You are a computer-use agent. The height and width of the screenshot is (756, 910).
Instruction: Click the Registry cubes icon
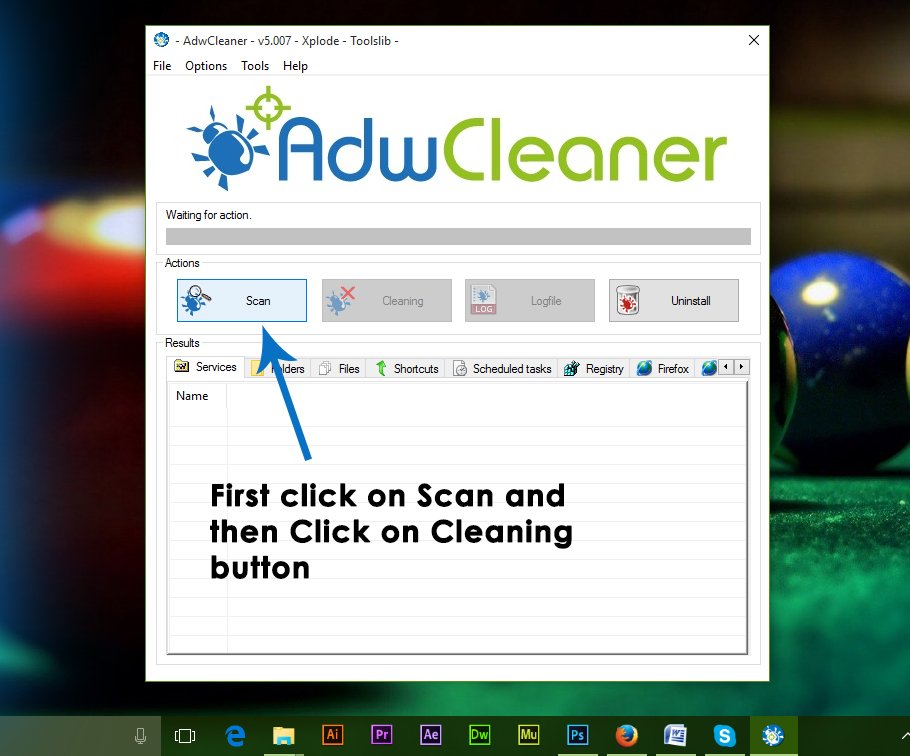[x=572, y=368]
